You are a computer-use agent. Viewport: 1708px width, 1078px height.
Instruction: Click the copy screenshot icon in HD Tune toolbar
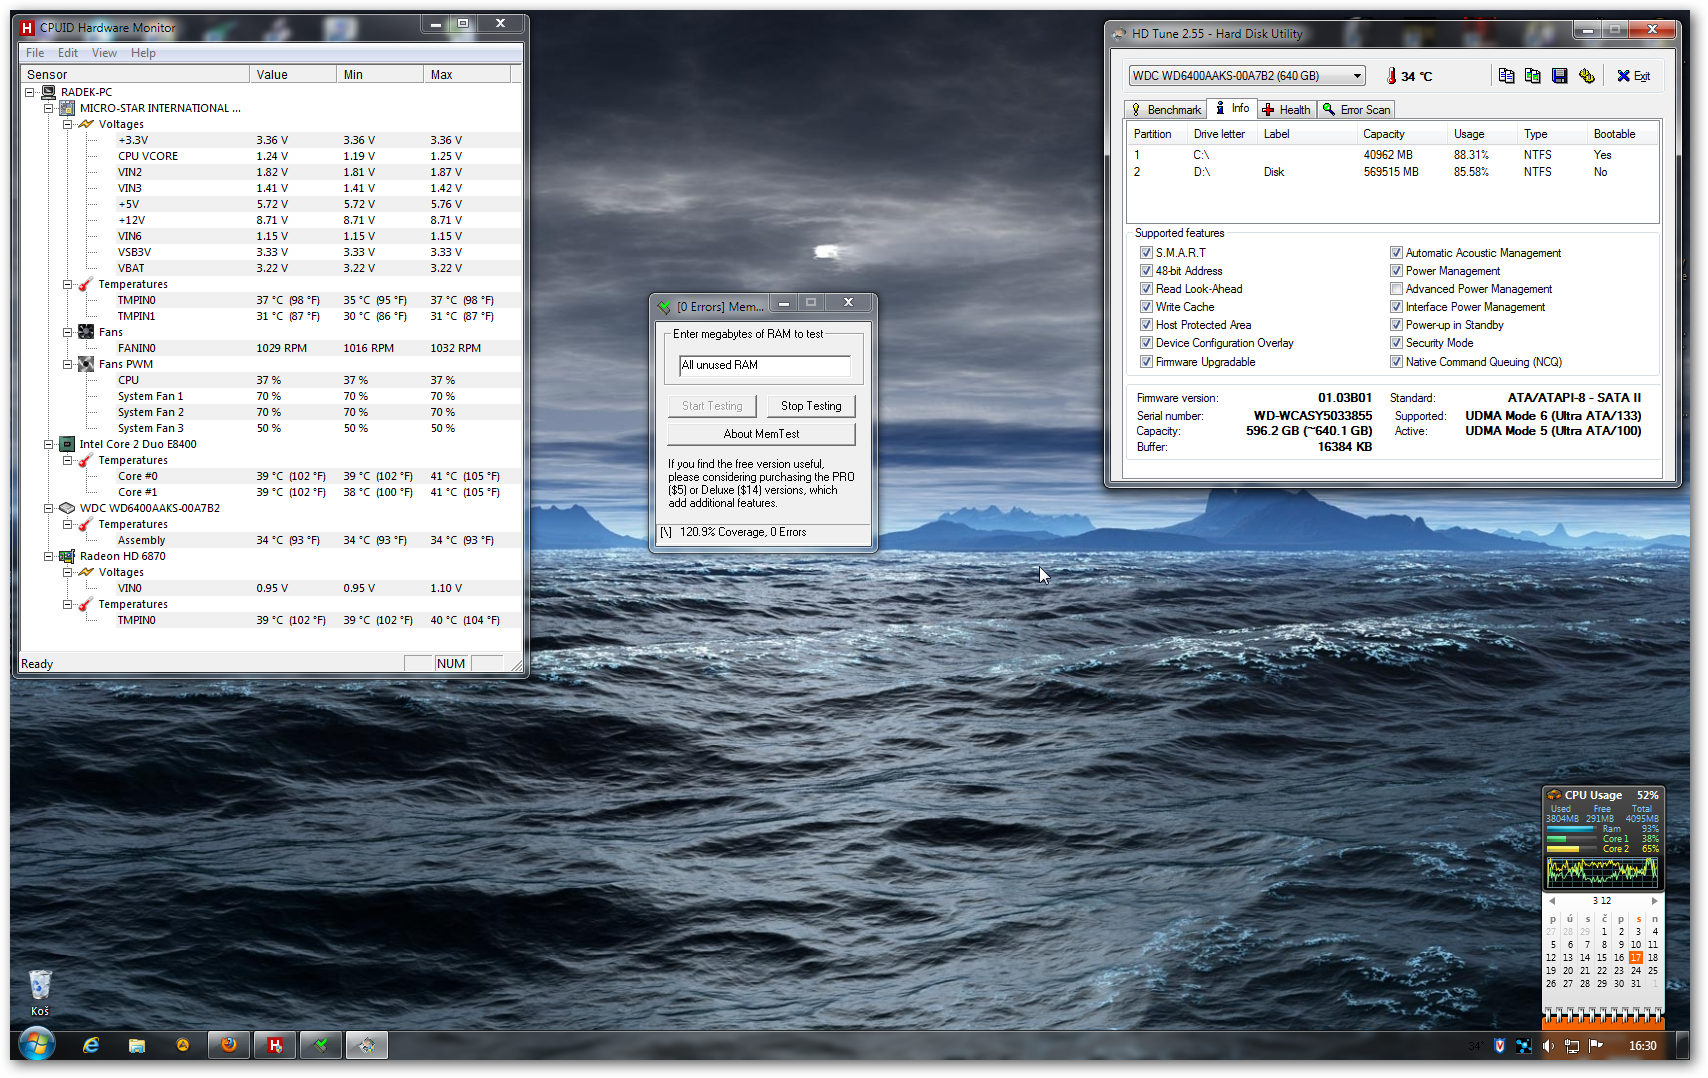click(1532, 76)
